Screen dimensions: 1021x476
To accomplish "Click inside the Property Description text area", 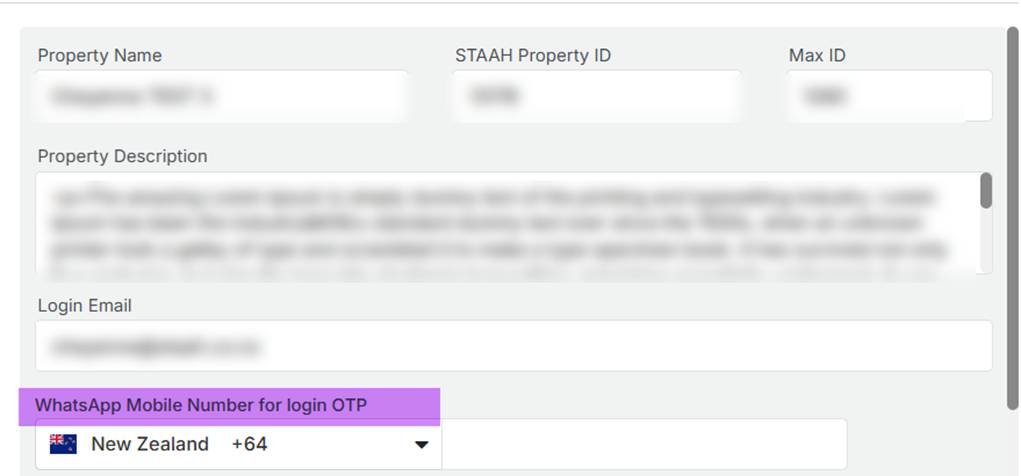I will [505, 223].
